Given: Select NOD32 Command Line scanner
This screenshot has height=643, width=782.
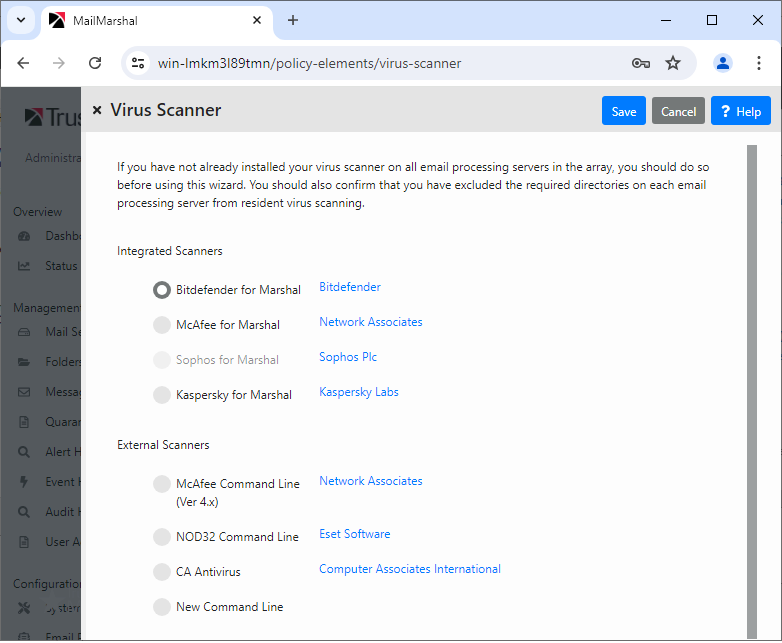Looking at the screenshot, I should pos(162,537).
